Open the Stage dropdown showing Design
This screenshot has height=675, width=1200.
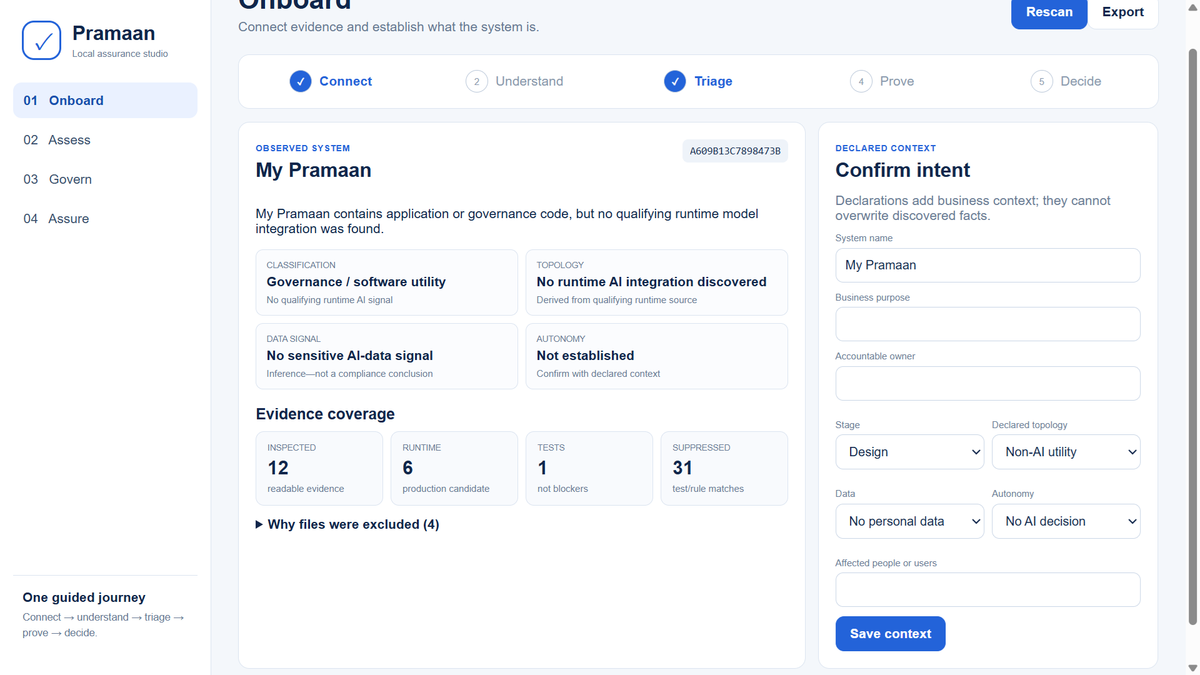click(910, 452)
